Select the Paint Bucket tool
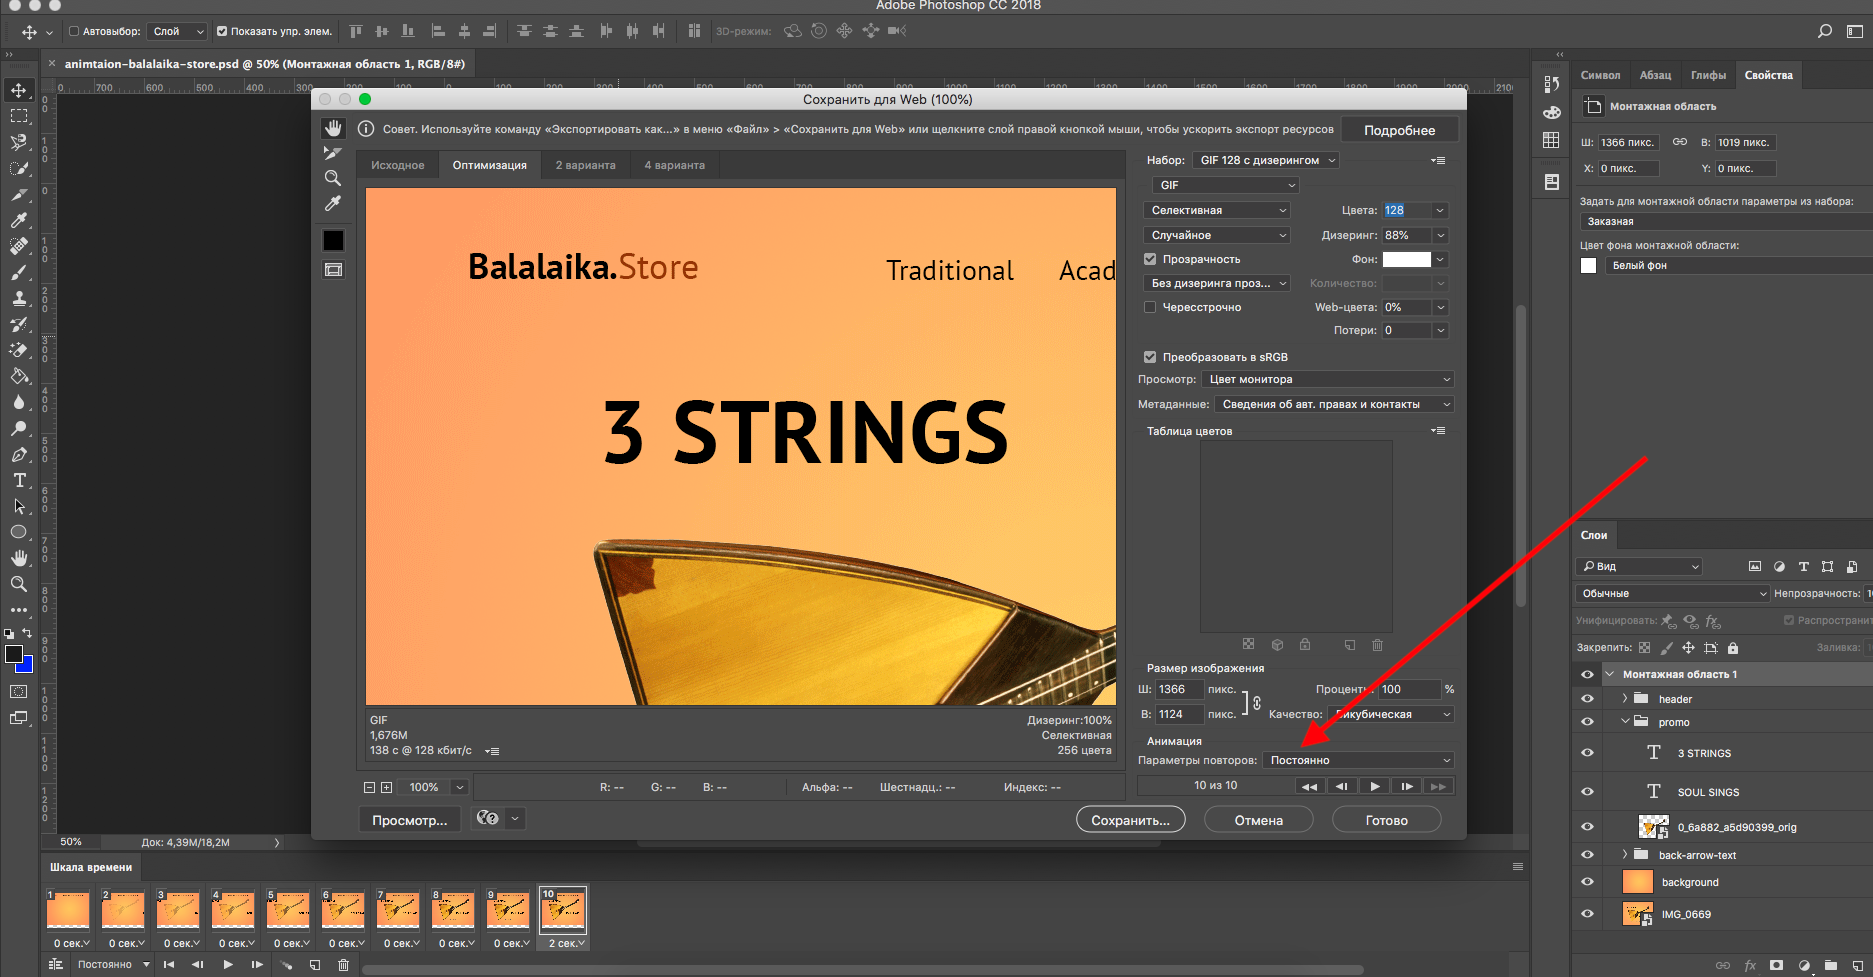This screenshot has height=977, width=1873. pos(19,376)
